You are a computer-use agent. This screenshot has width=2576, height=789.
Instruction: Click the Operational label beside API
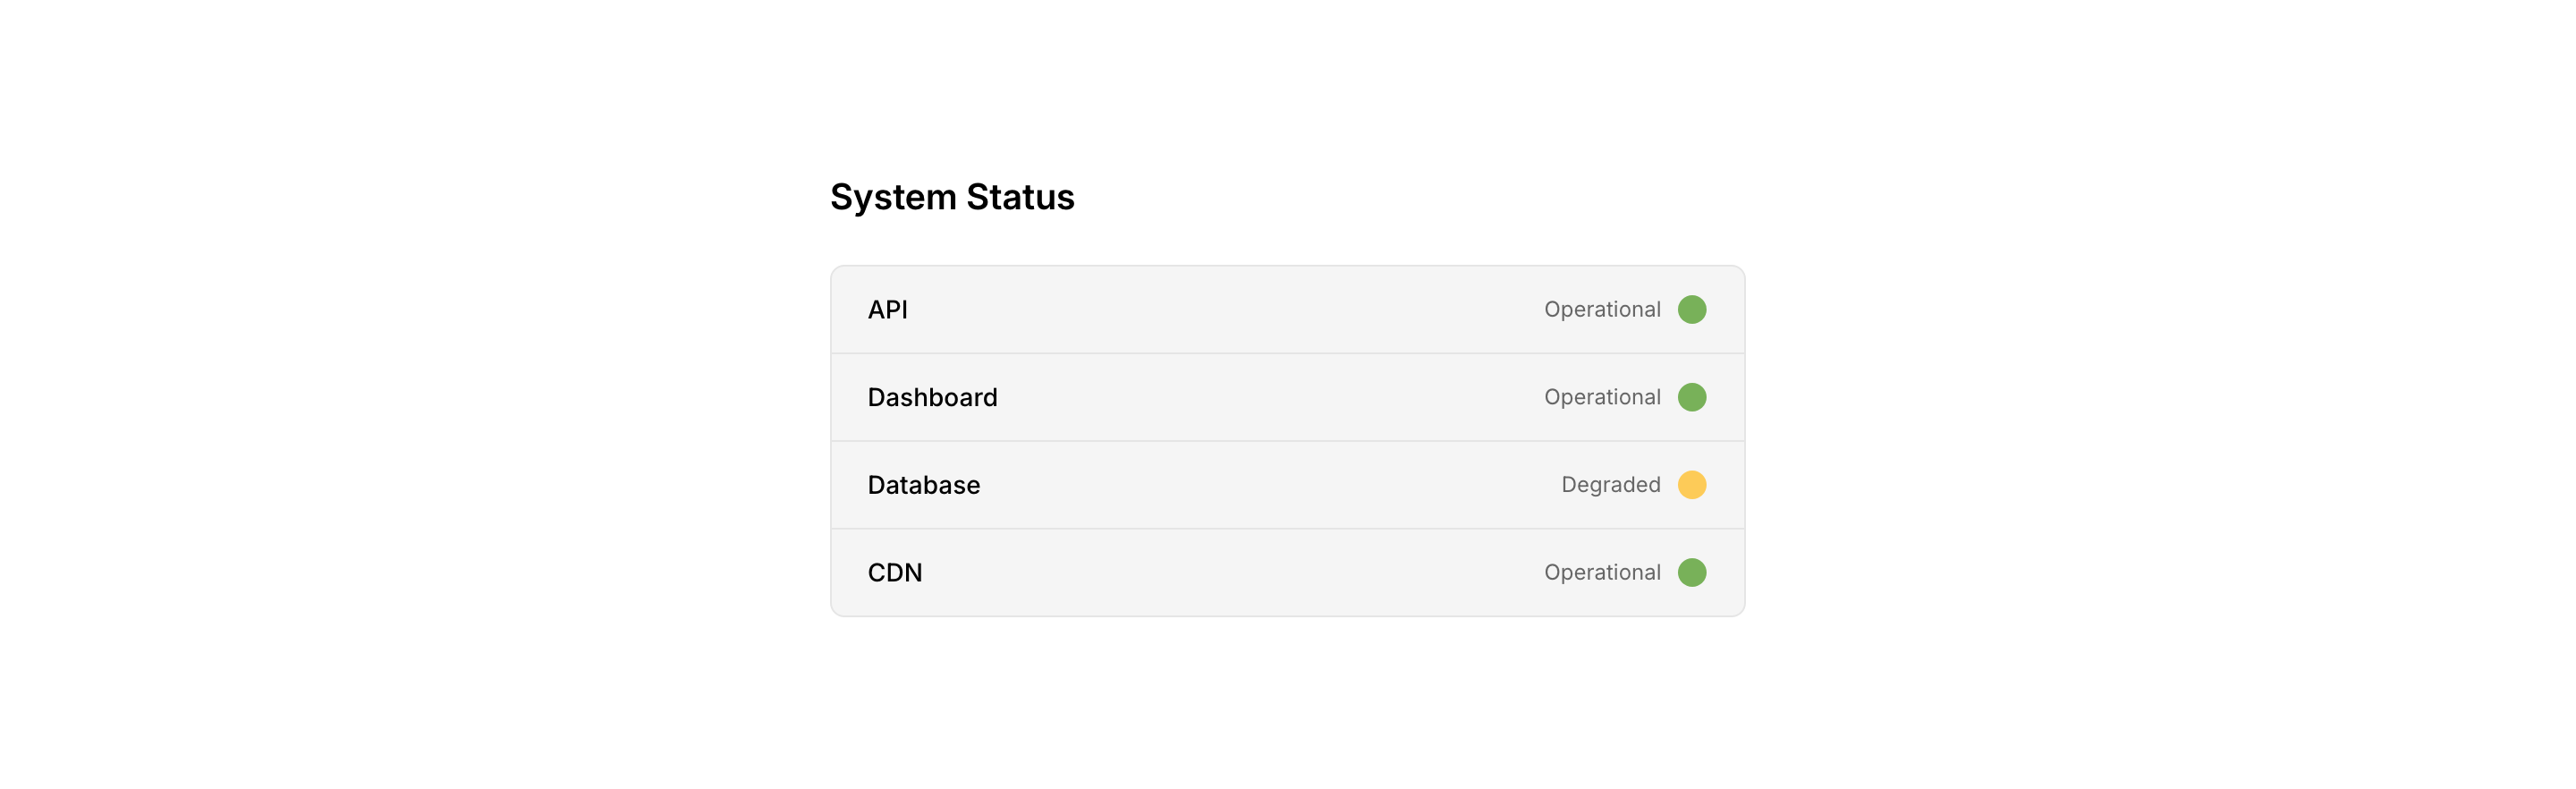[x=1601, y=310]
